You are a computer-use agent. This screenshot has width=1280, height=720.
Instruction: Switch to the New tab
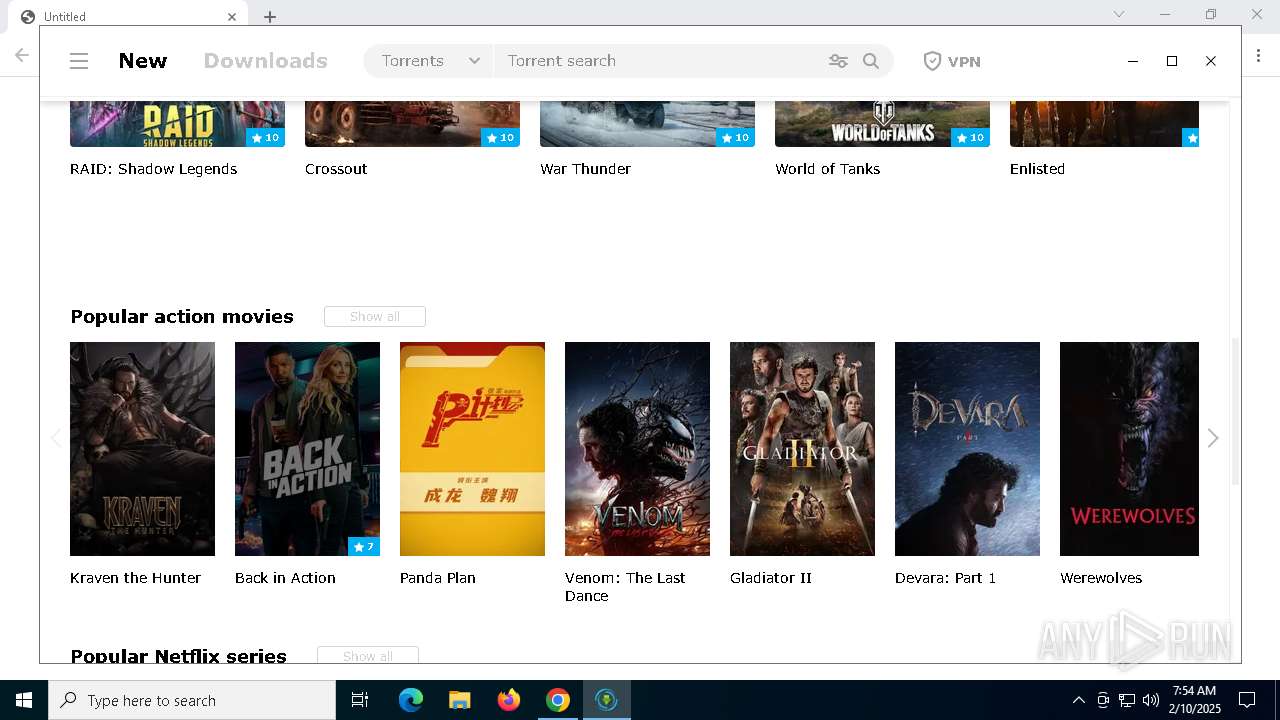tap(143, 61)
